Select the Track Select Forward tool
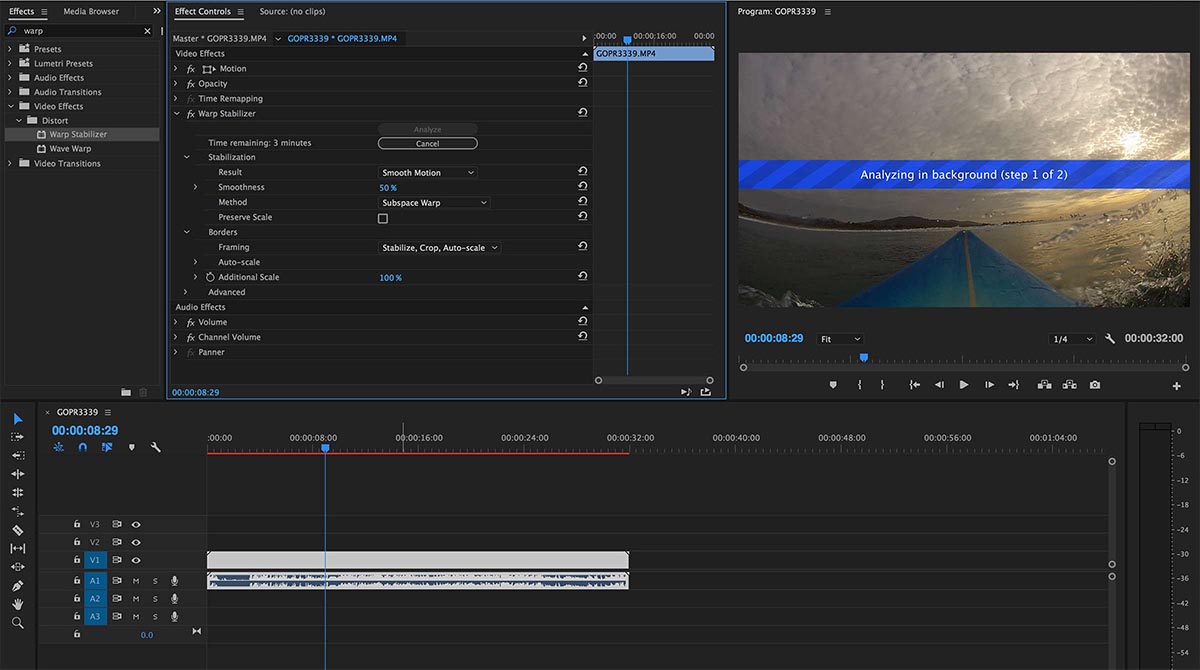The height and width of the screenshot is (670, 1200). 17,437
